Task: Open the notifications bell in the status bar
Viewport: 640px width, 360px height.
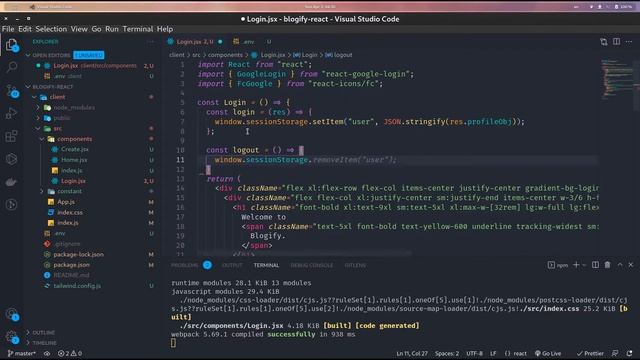Action: coord(629,353)
